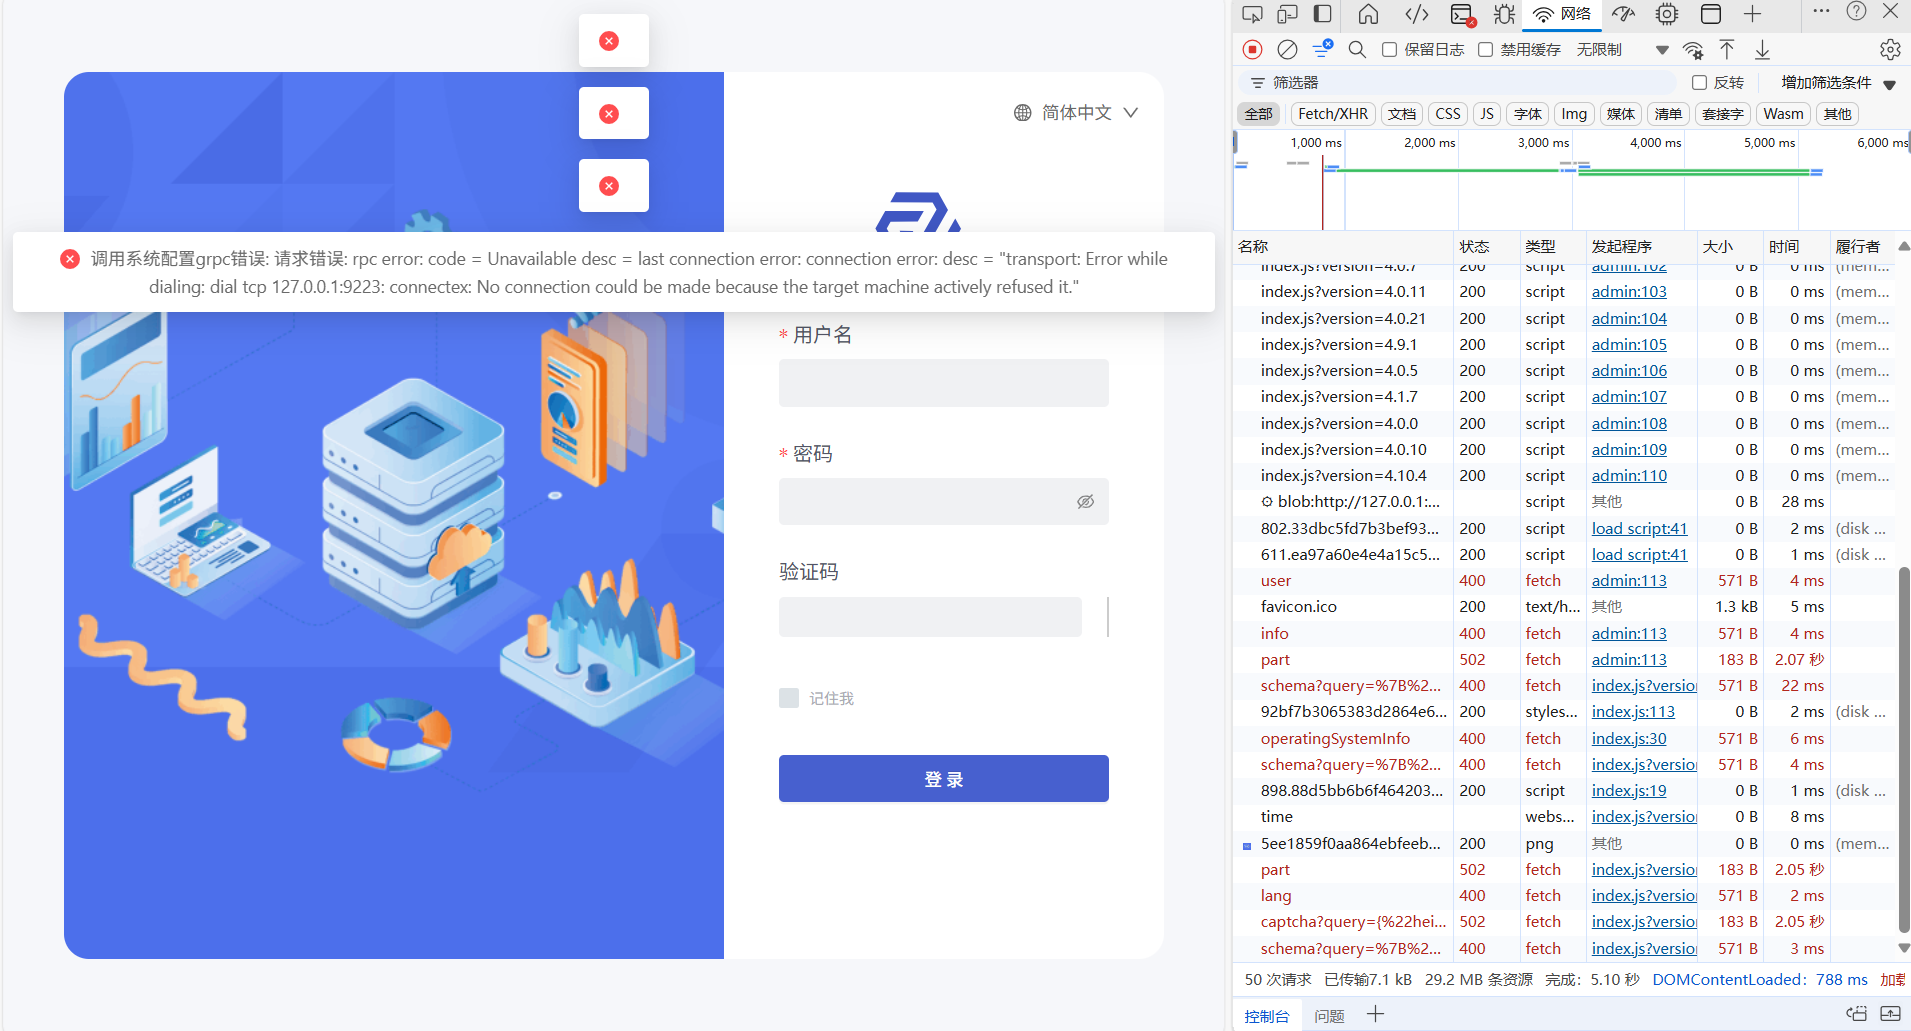Expand 增加筛选条件 more filters dropdown
Image resolution: width=1911 pixels, height=1031 pixels.
click(x=1838, y=82)
